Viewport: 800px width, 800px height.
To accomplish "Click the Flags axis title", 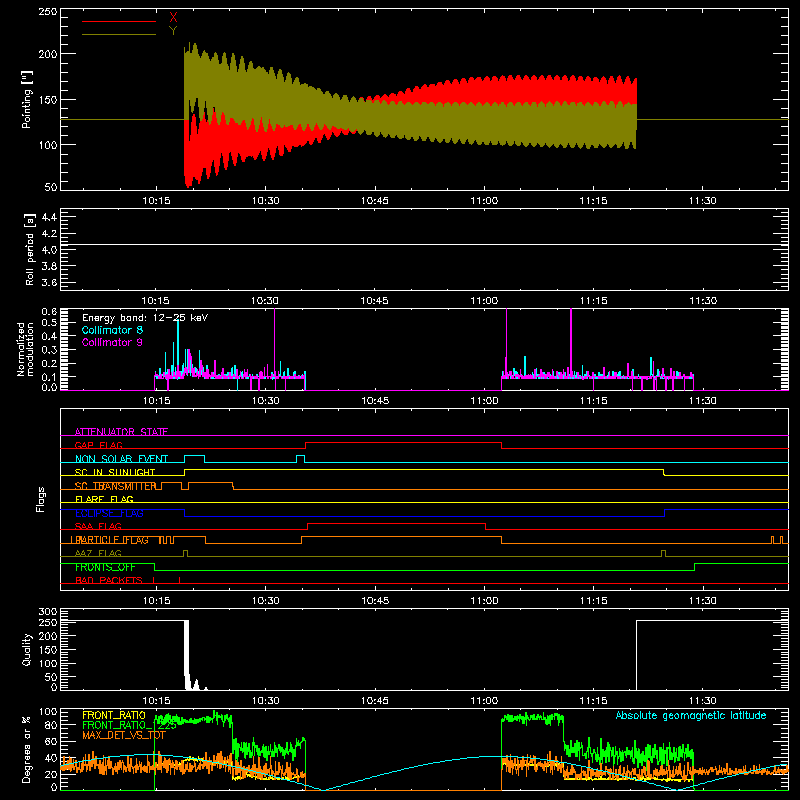I will 40,499.
